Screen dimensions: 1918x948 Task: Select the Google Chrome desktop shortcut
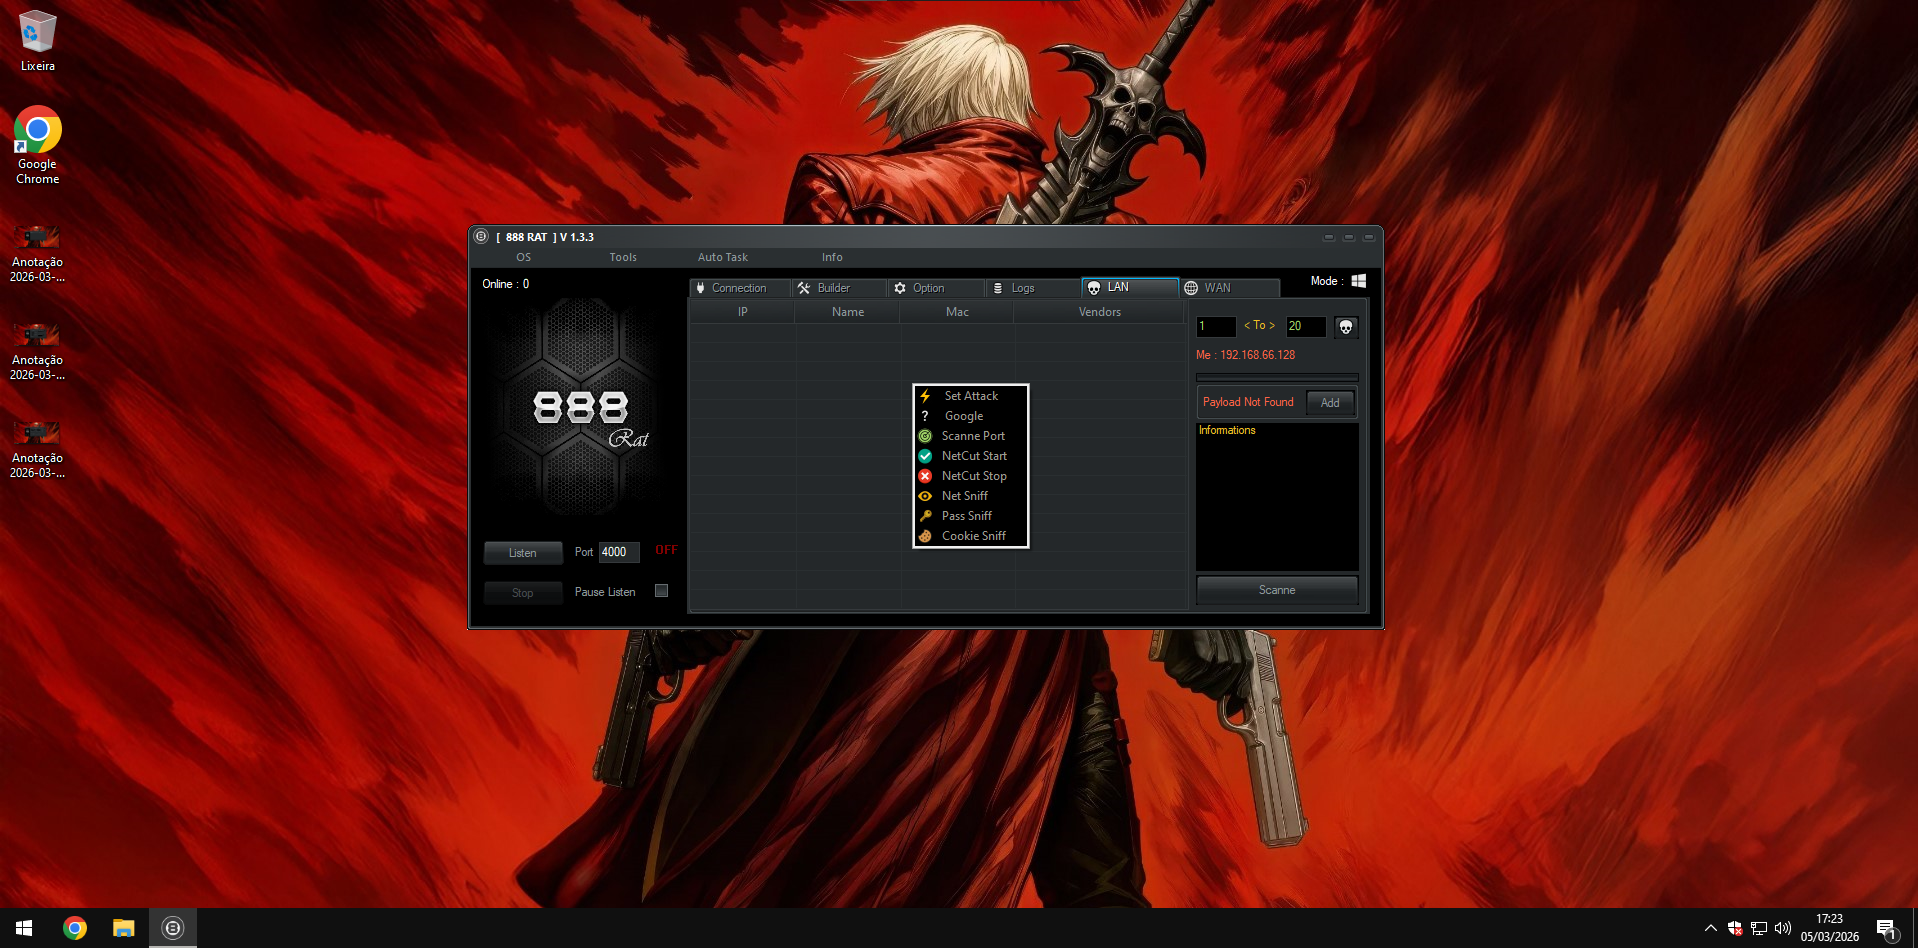coord(38,146)
